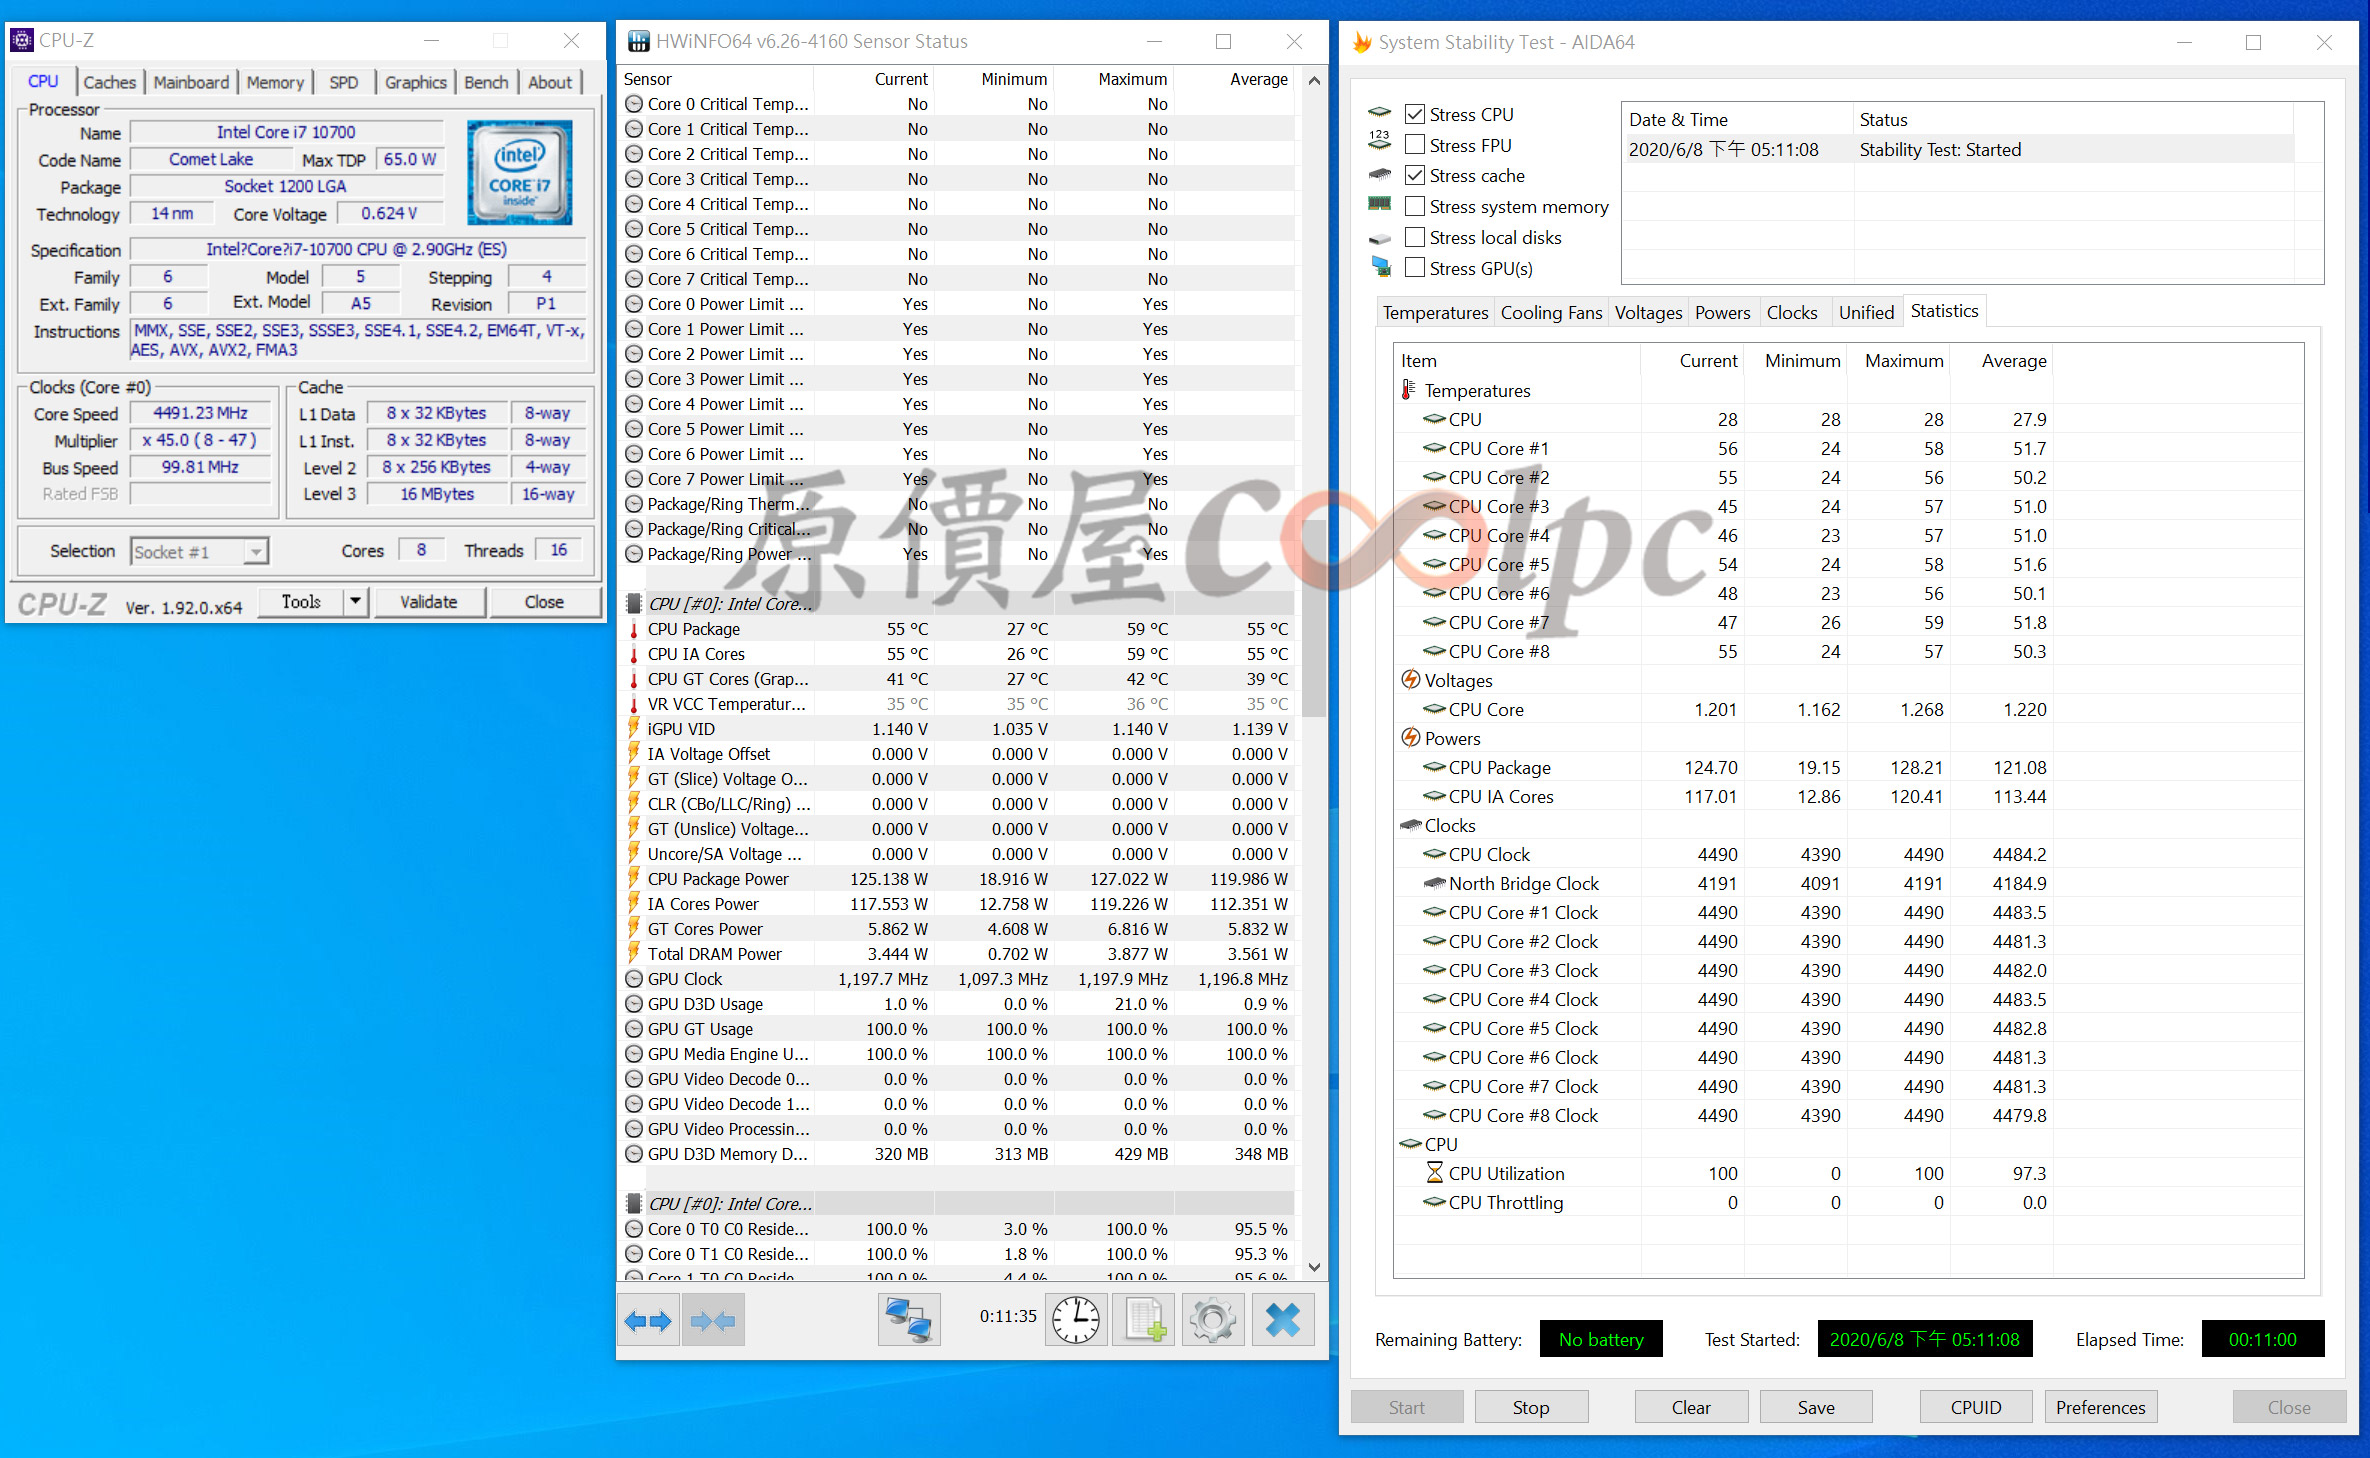The width and height of the screenshot is (2370, 1458).
Task: Click Stress system memory RAM icon
Action: tap(1380, 204)
